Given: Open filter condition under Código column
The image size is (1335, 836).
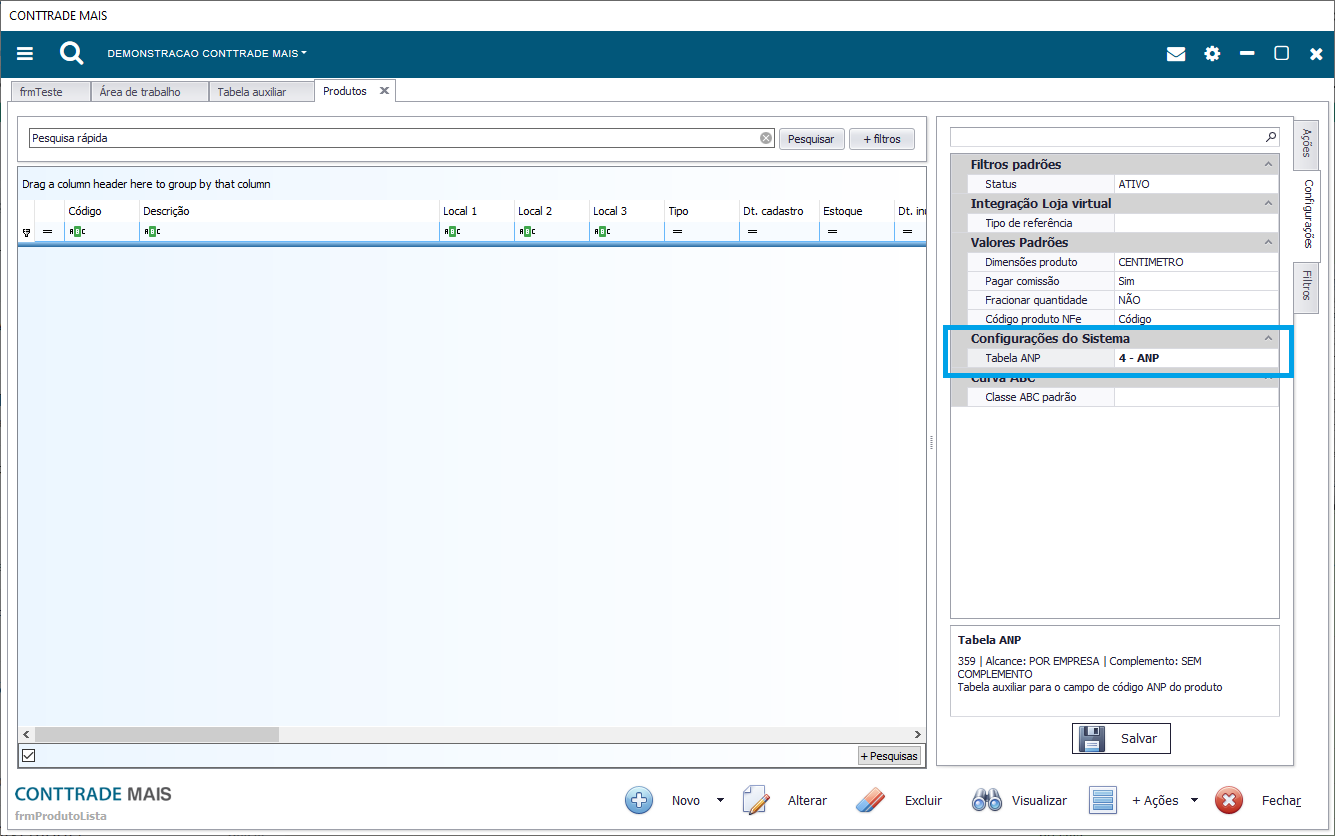Looking at the screenshot, I should pos(77,232).
